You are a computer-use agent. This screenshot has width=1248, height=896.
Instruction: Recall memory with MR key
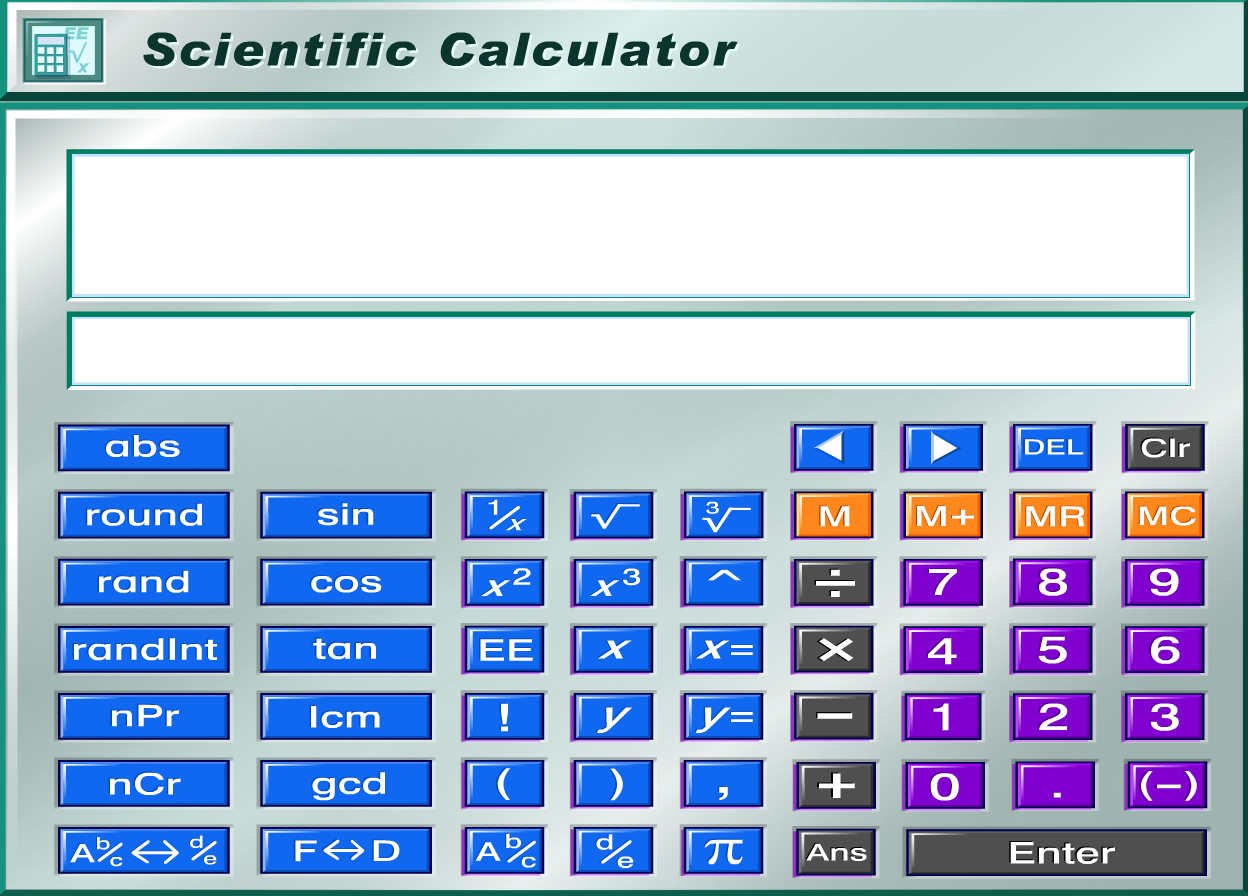pos(1054,516)
